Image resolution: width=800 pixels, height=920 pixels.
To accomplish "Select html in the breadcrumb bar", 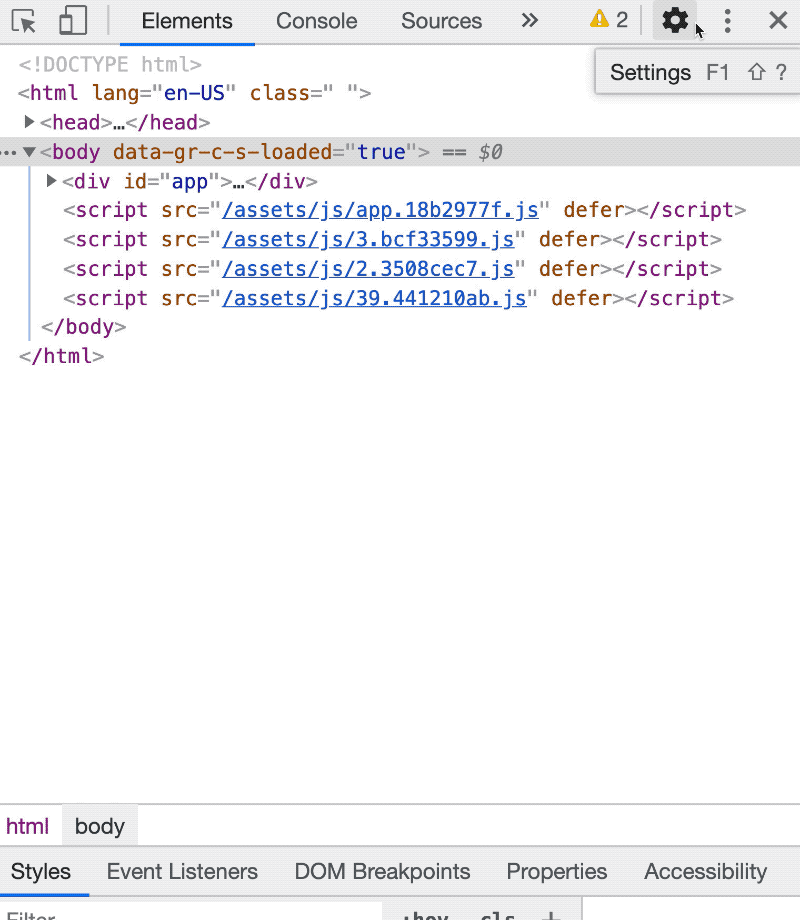I will [x=27, y=827].
